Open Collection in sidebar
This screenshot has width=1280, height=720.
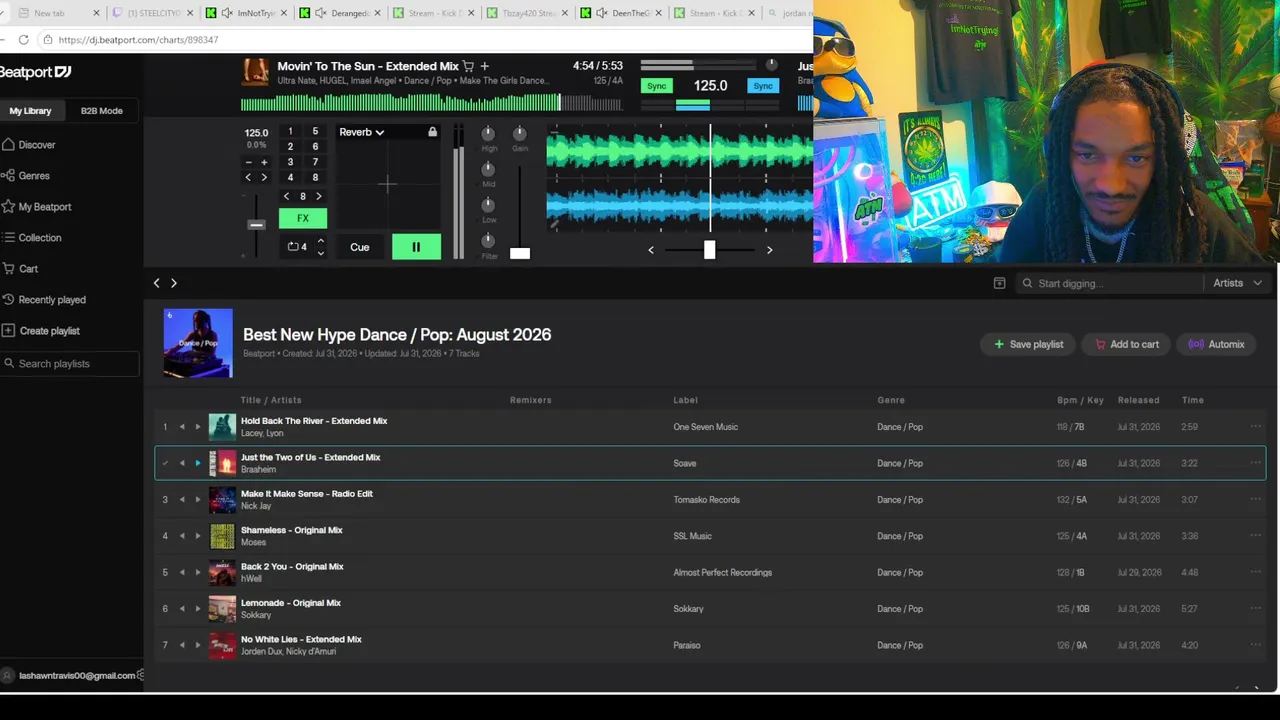[x=32, y=238]
